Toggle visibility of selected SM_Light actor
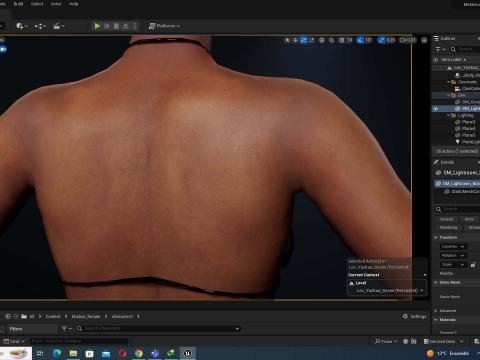Viewport: 480px width, 360px height. click(435, 109)
